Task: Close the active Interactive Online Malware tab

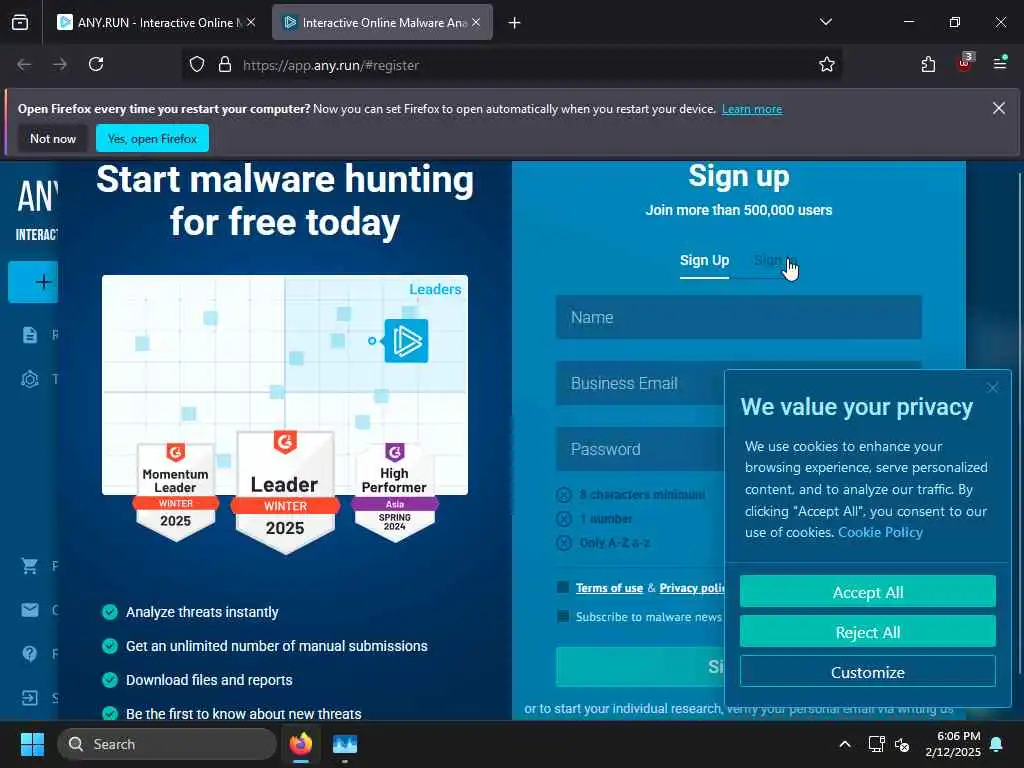Action: click(476, 23)
